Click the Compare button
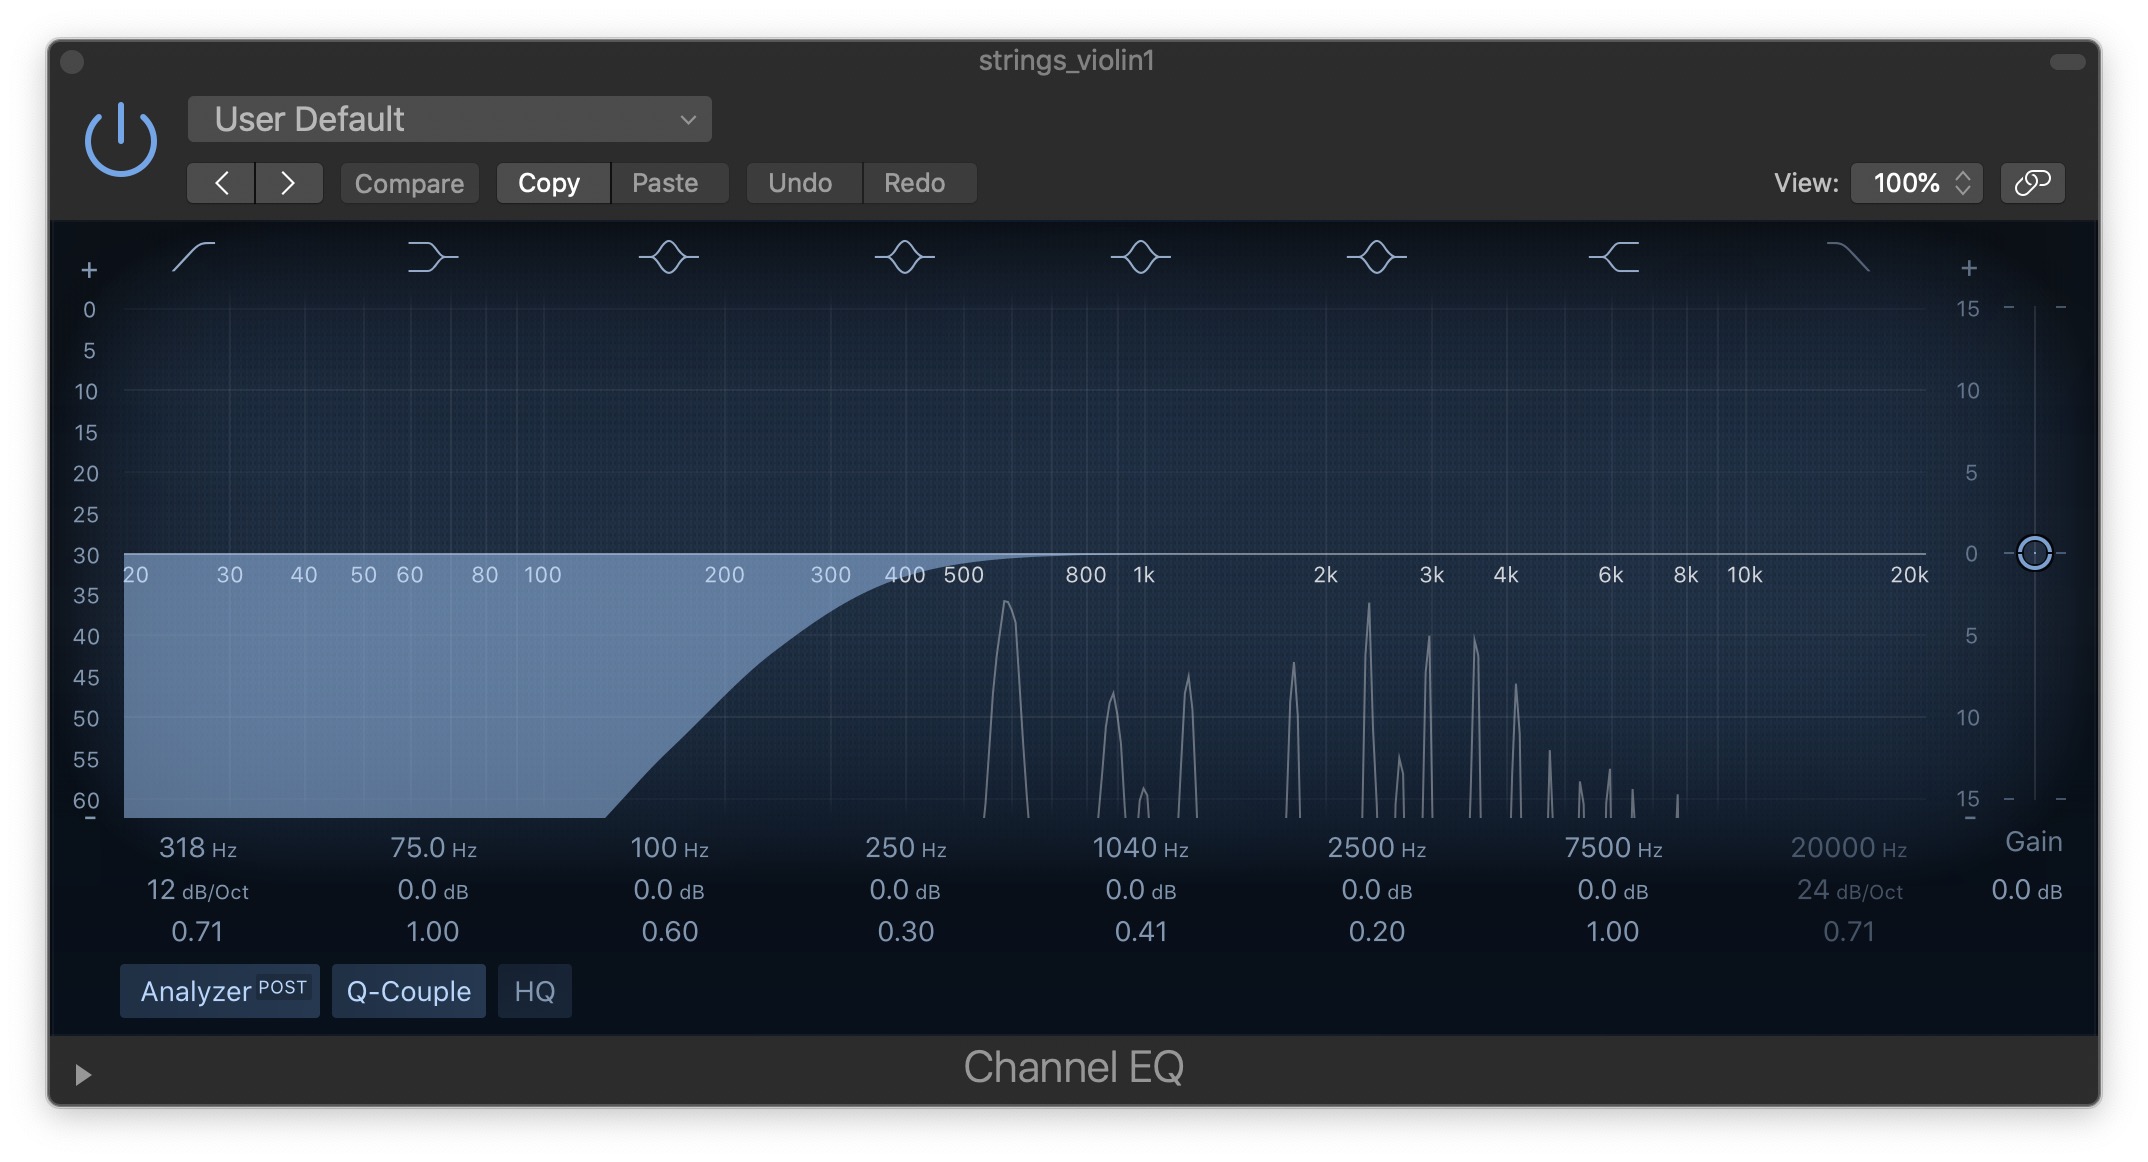2148x1162 pixels. point(409,183)
